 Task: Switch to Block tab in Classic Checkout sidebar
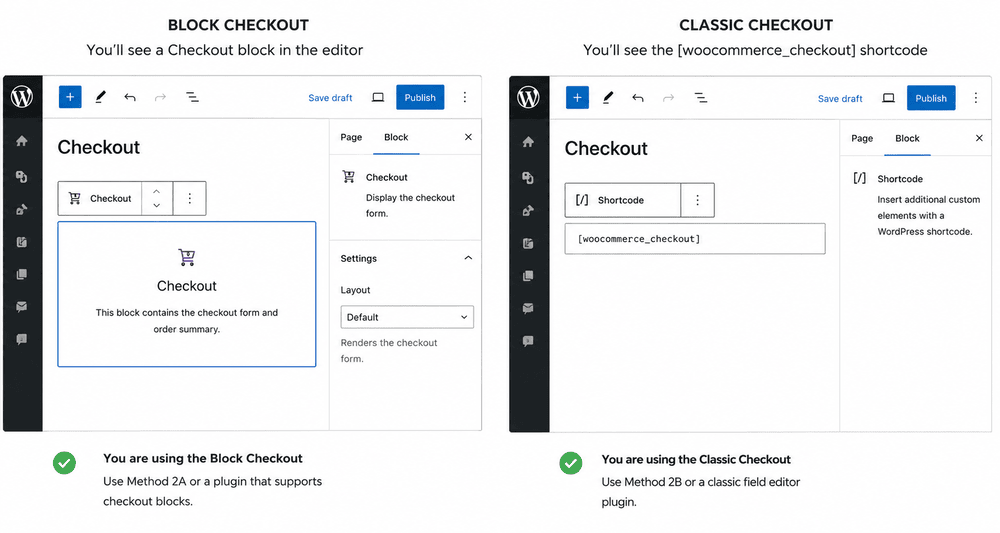pos(908,138)
